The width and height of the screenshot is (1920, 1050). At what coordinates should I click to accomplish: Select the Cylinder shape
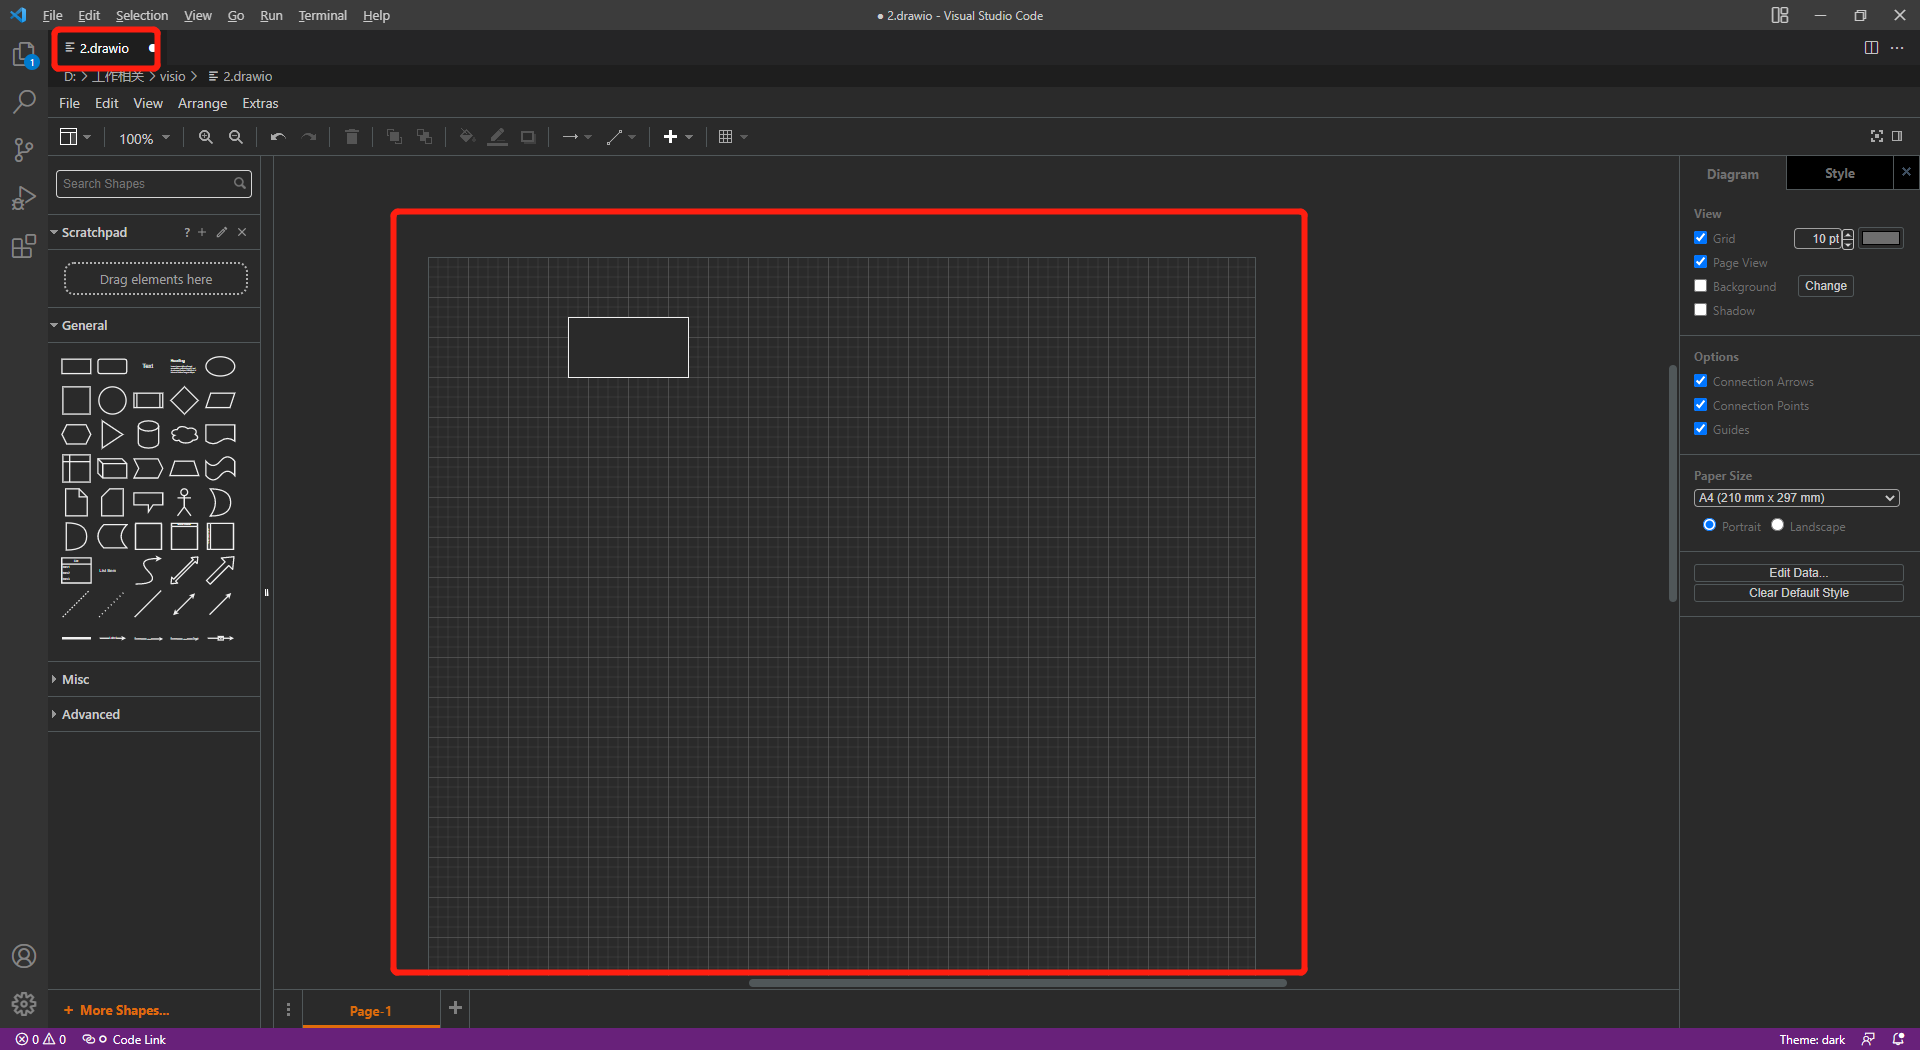[x=148, y=434]
